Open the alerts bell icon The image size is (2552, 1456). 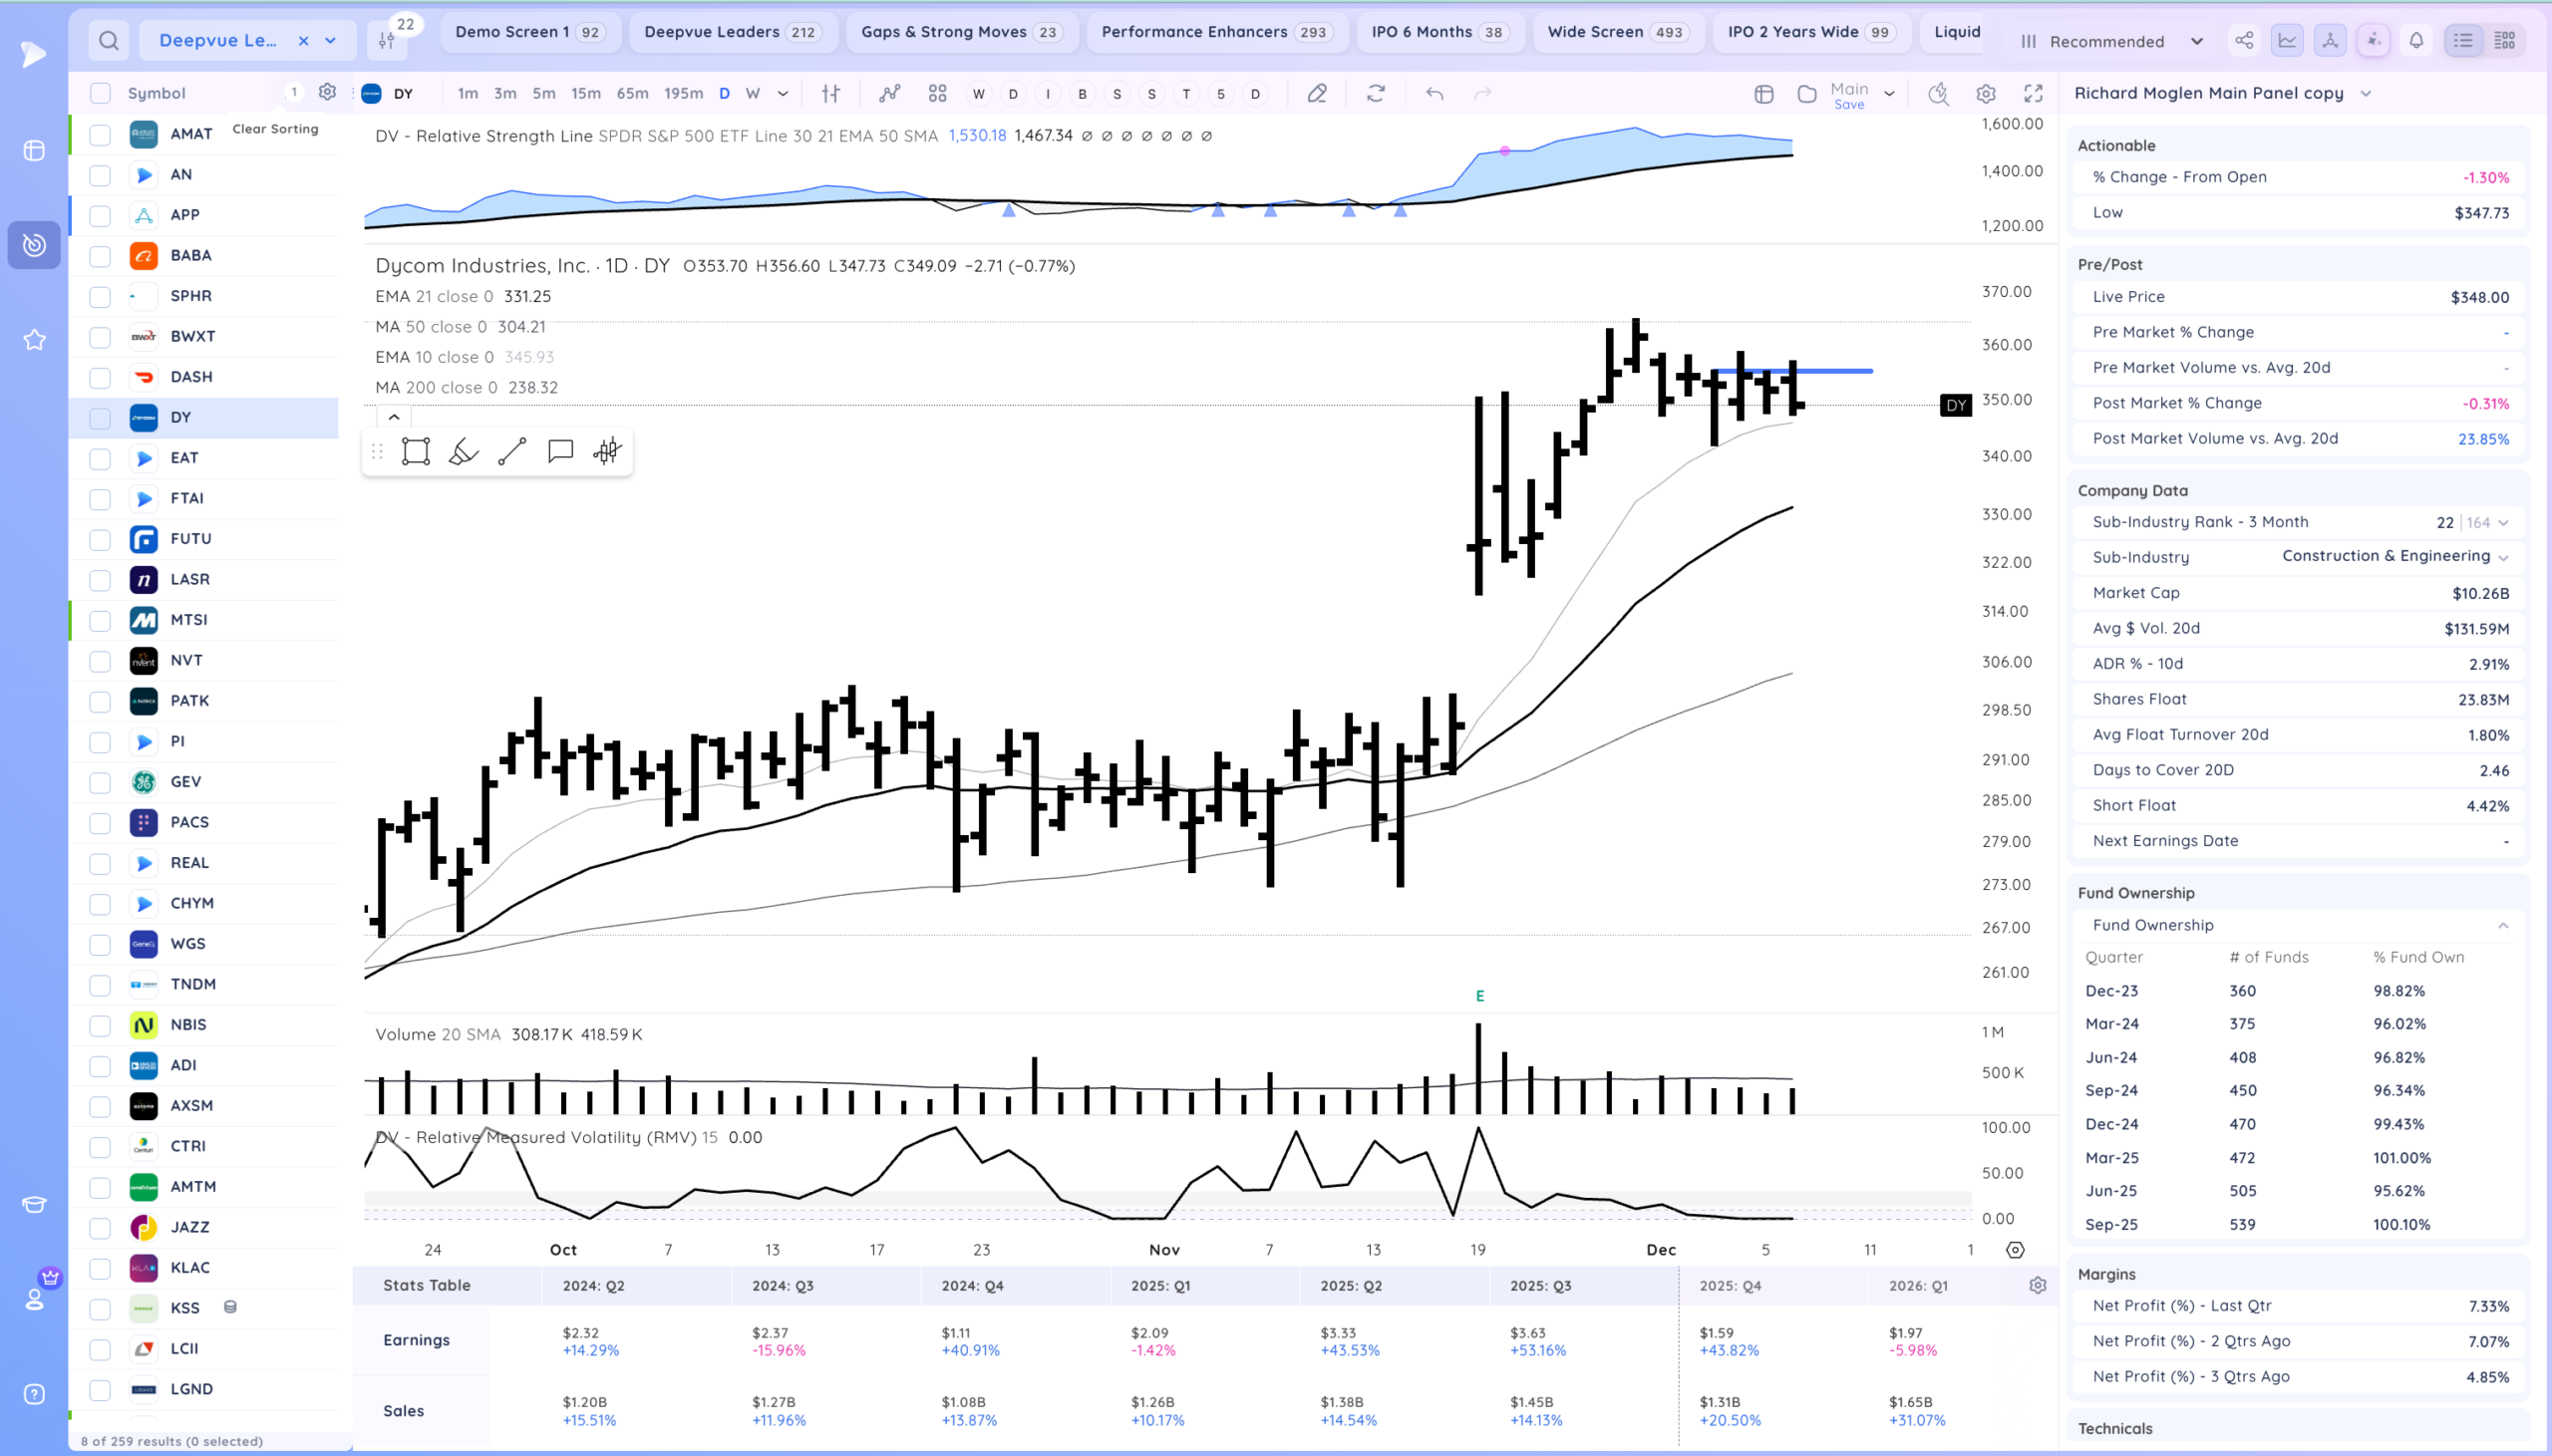tap(2416, 41)
